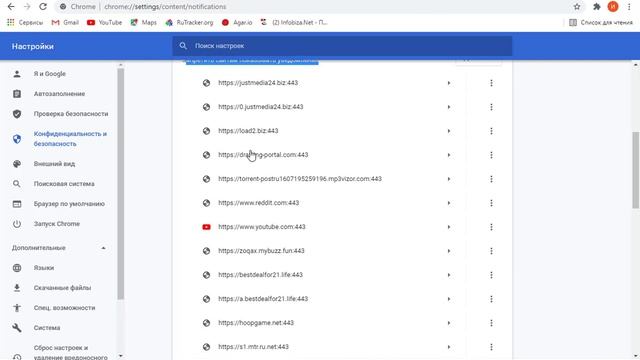Open the Extensions puzzle icon
640x360 pixels.
[597, 7]
